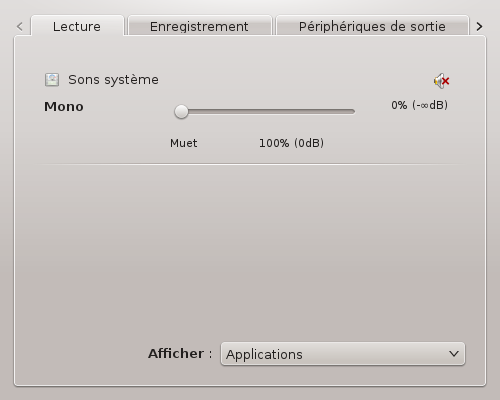Toggle mute for Sons système stream

coord(442,81)
